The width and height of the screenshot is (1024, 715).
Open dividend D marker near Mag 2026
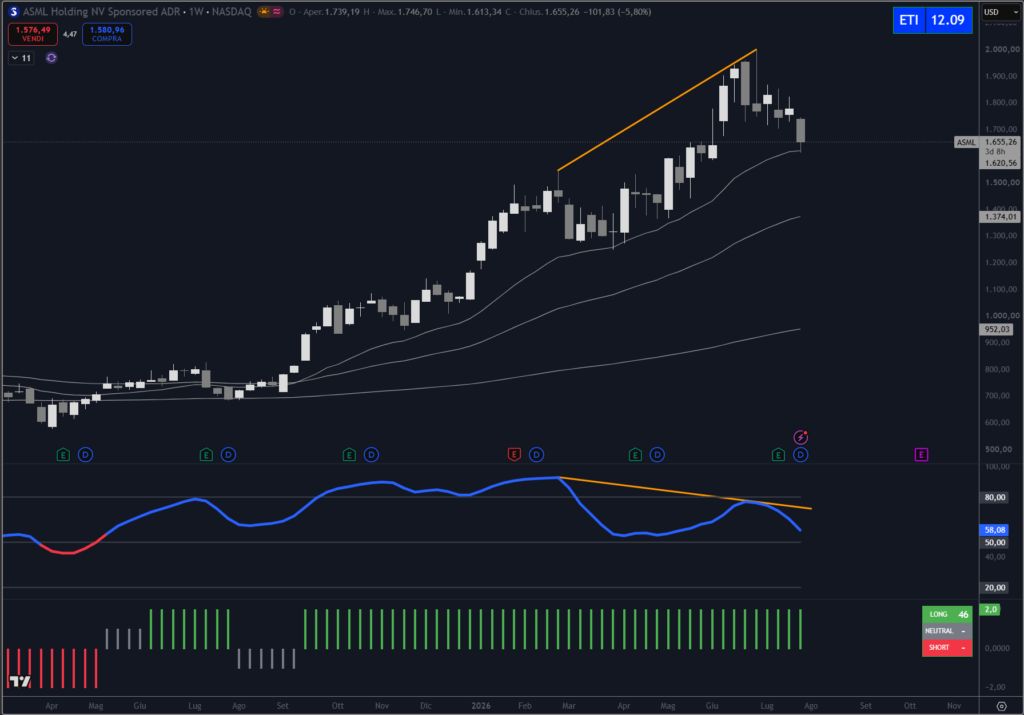tap(657, 454)
